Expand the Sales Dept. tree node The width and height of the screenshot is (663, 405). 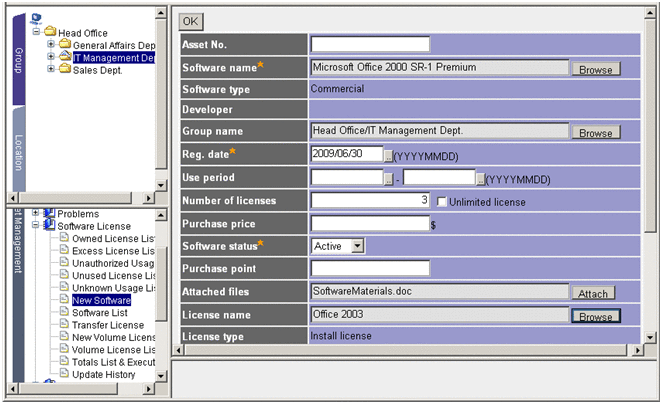coord(51,70)
